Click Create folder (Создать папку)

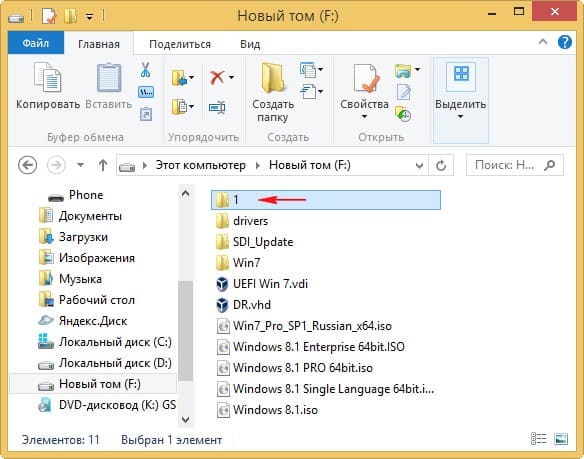coord(273,92)
